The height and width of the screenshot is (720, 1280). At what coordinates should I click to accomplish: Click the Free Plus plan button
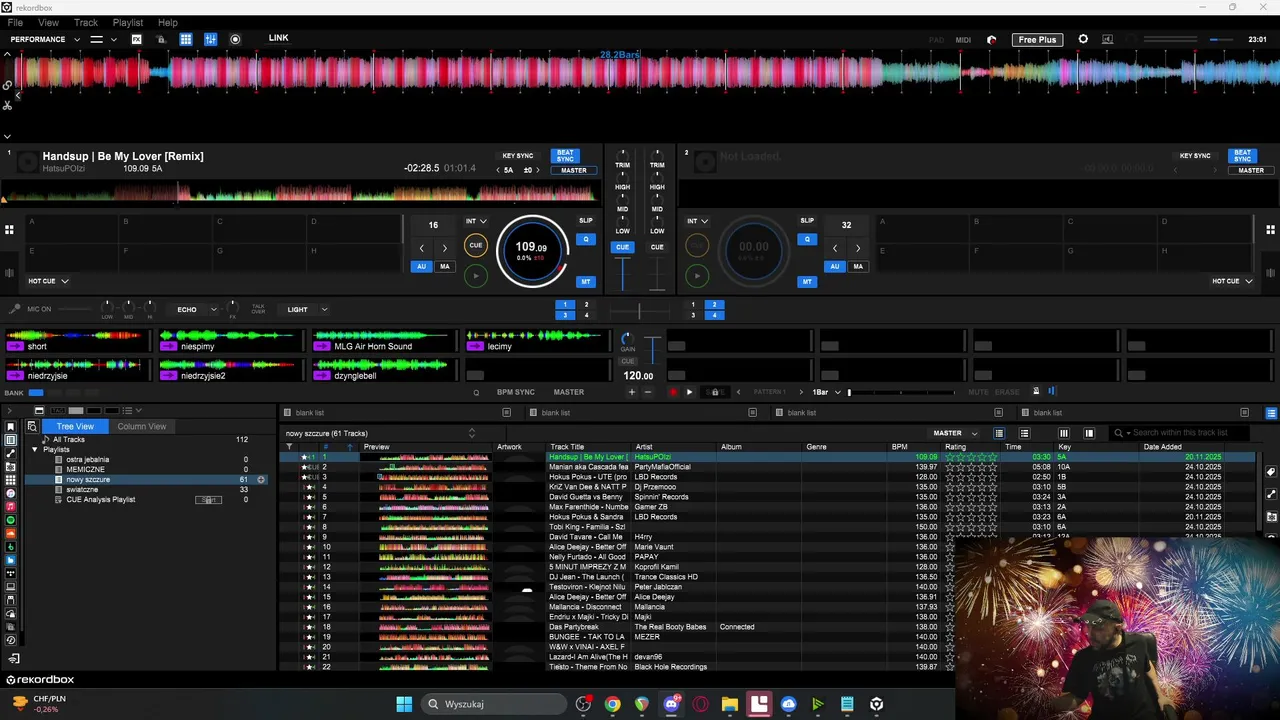point(1037,39)
